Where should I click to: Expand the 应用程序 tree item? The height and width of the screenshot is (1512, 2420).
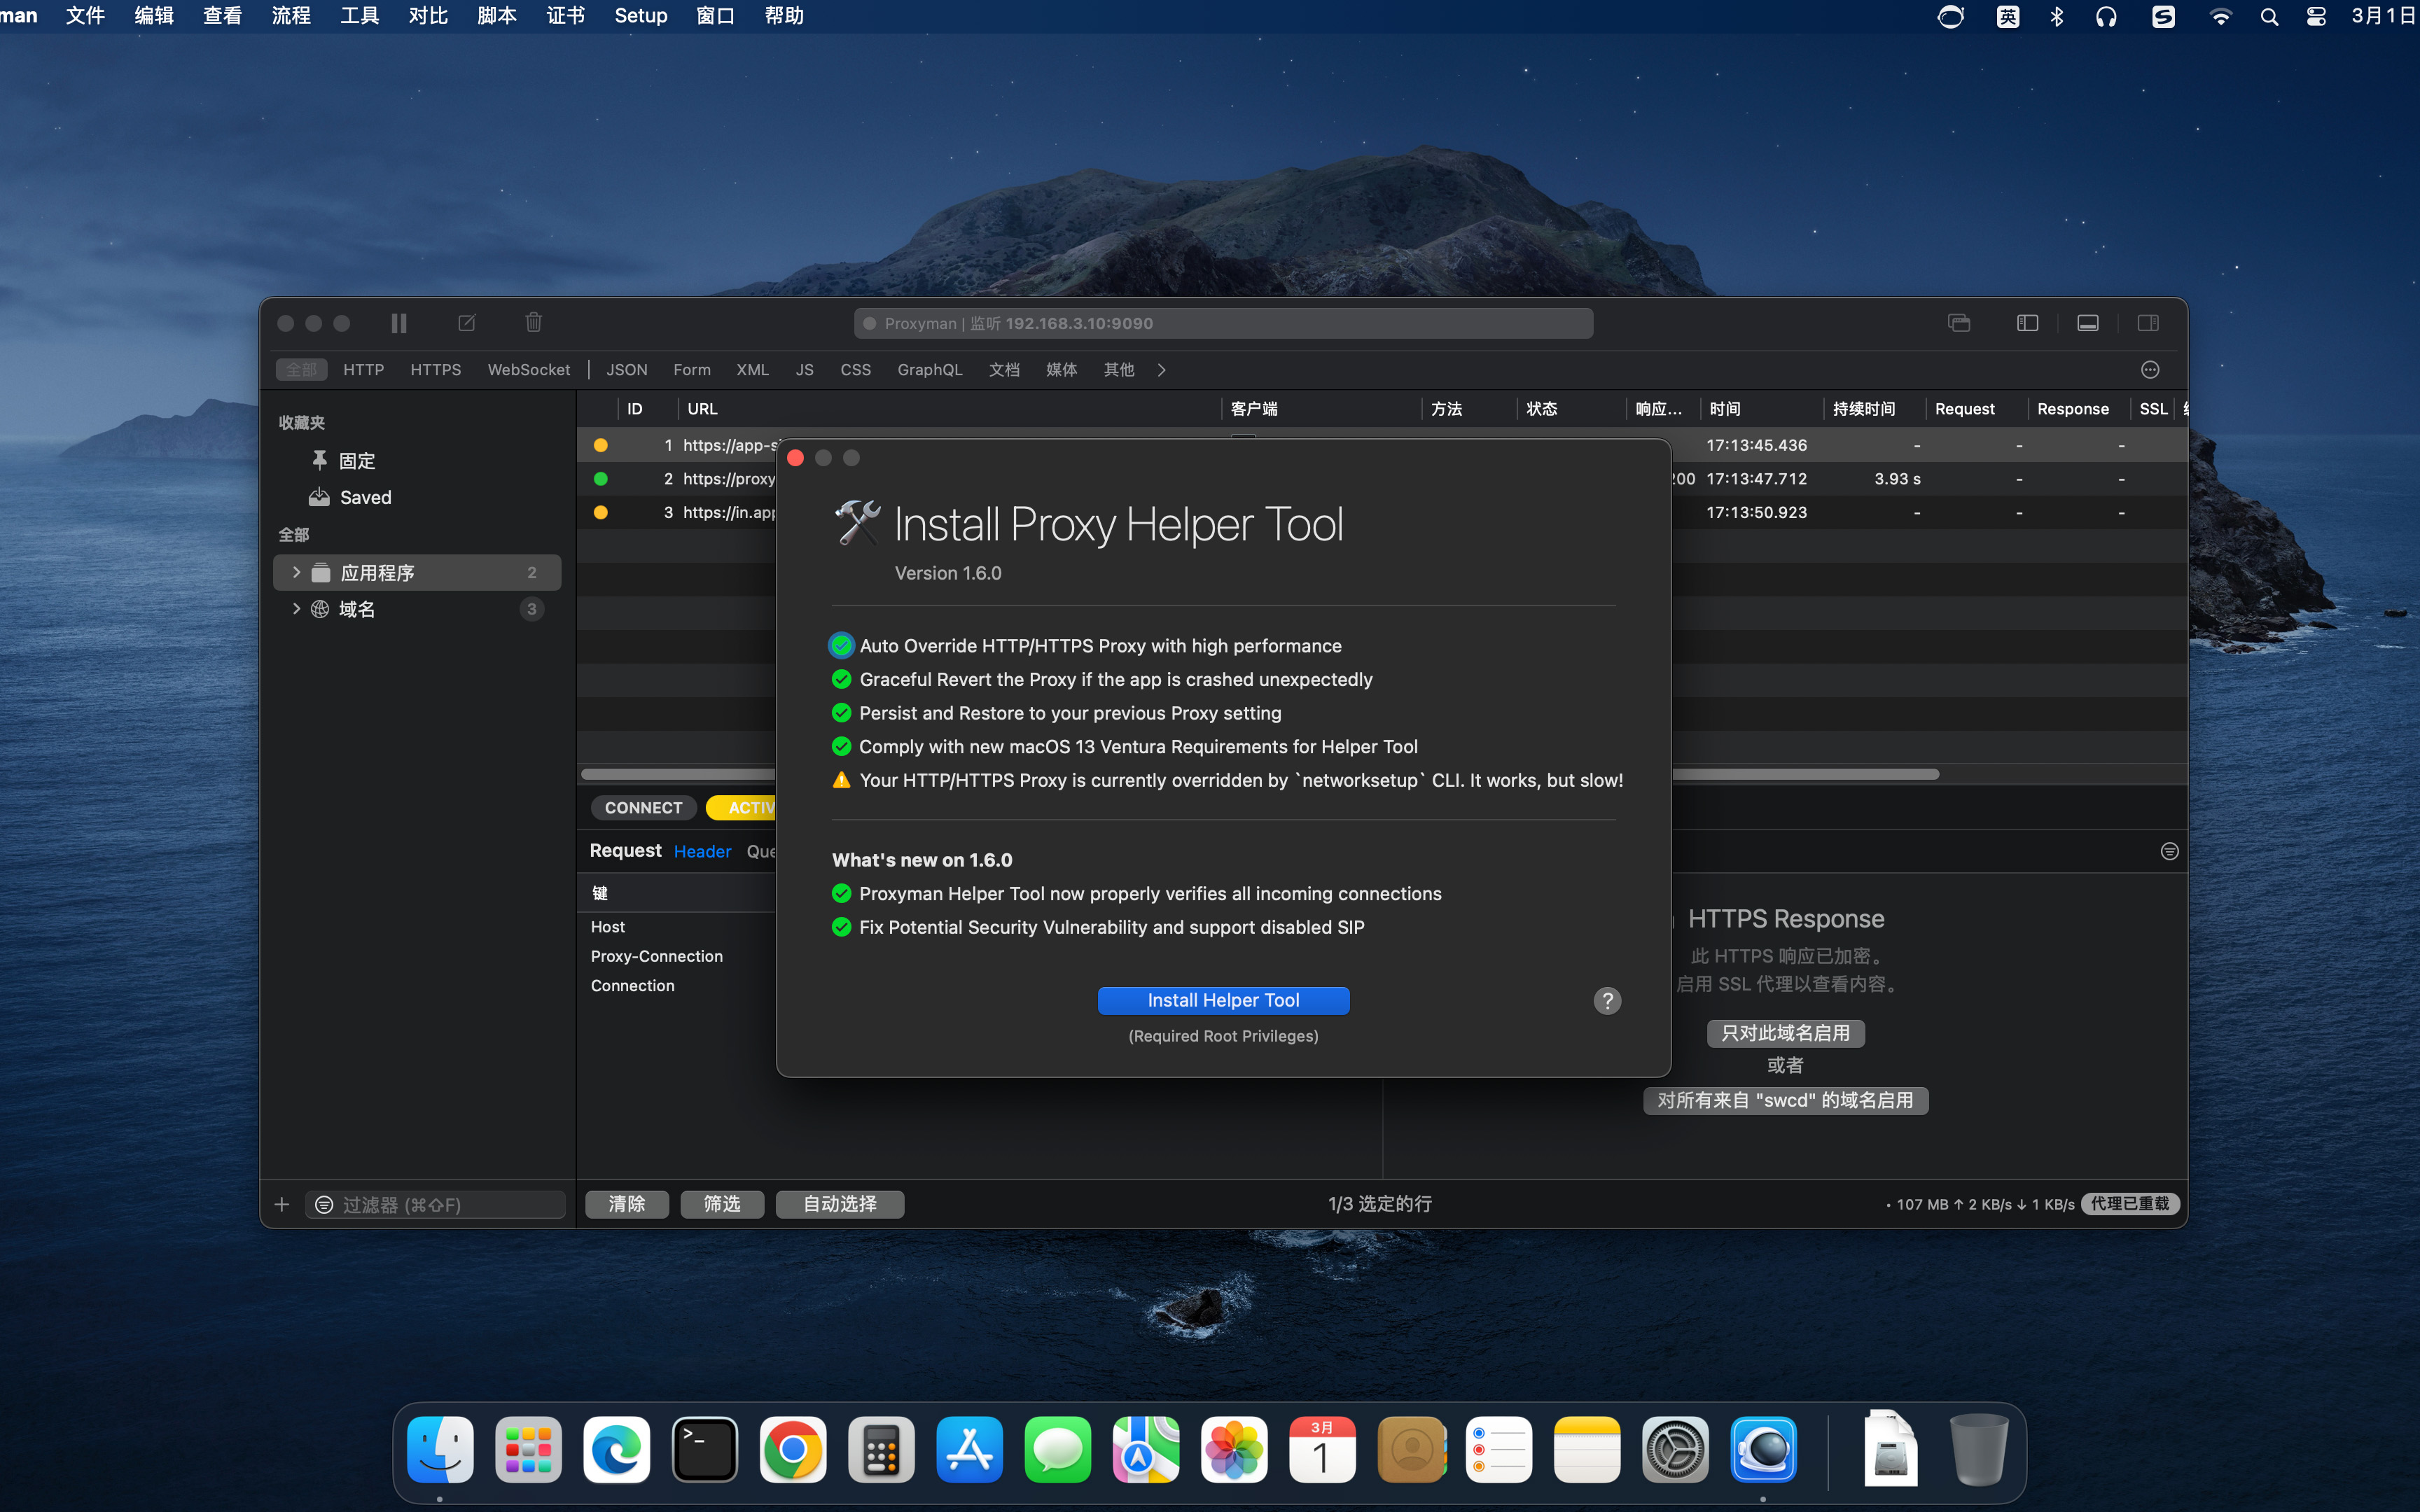coord(296,572)
